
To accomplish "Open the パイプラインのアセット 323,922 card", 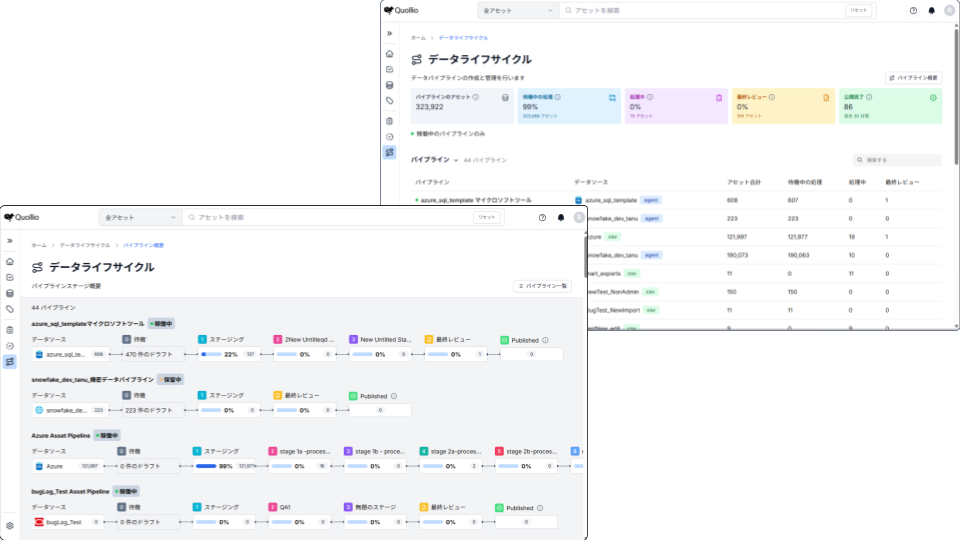I will [x=462, y=106].
